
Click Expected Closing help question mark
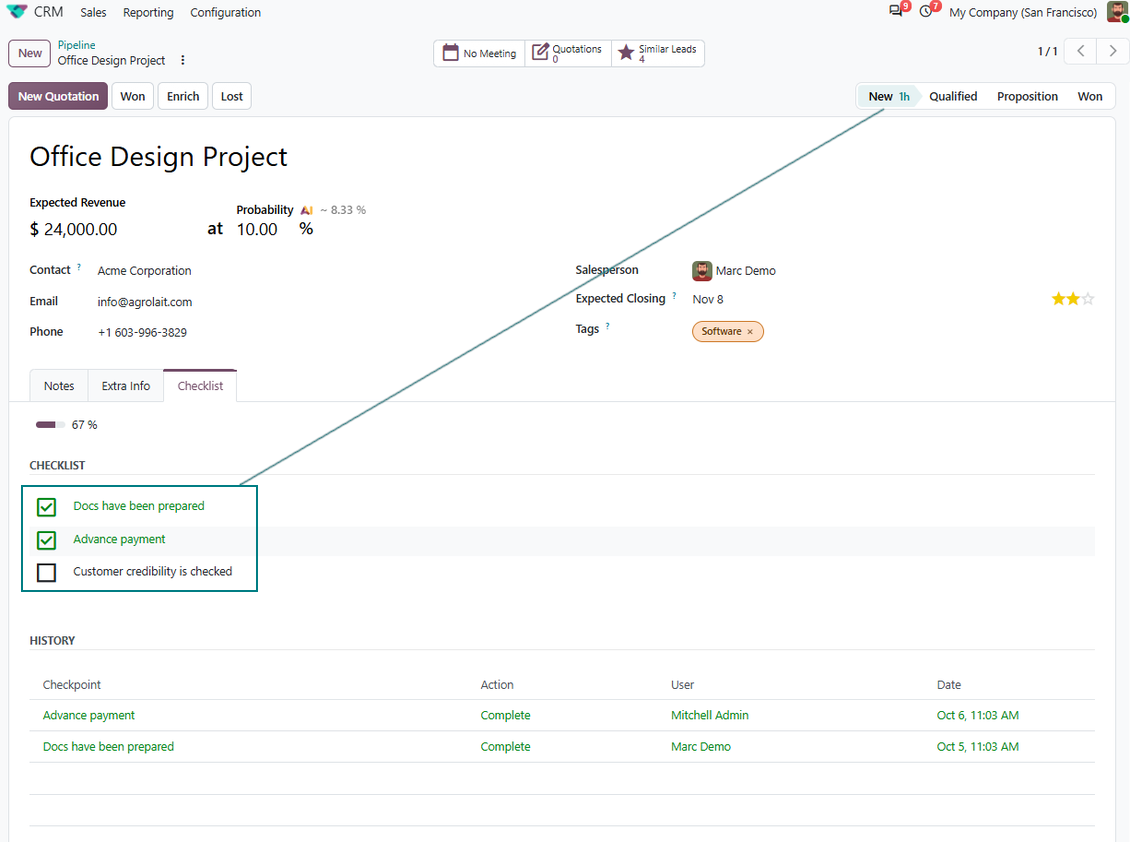[x=675, y=296]
